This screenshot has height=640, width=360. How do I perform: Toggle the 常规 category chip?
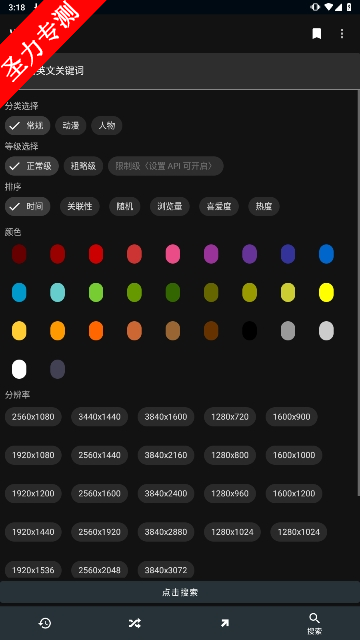tap(27, 125)
